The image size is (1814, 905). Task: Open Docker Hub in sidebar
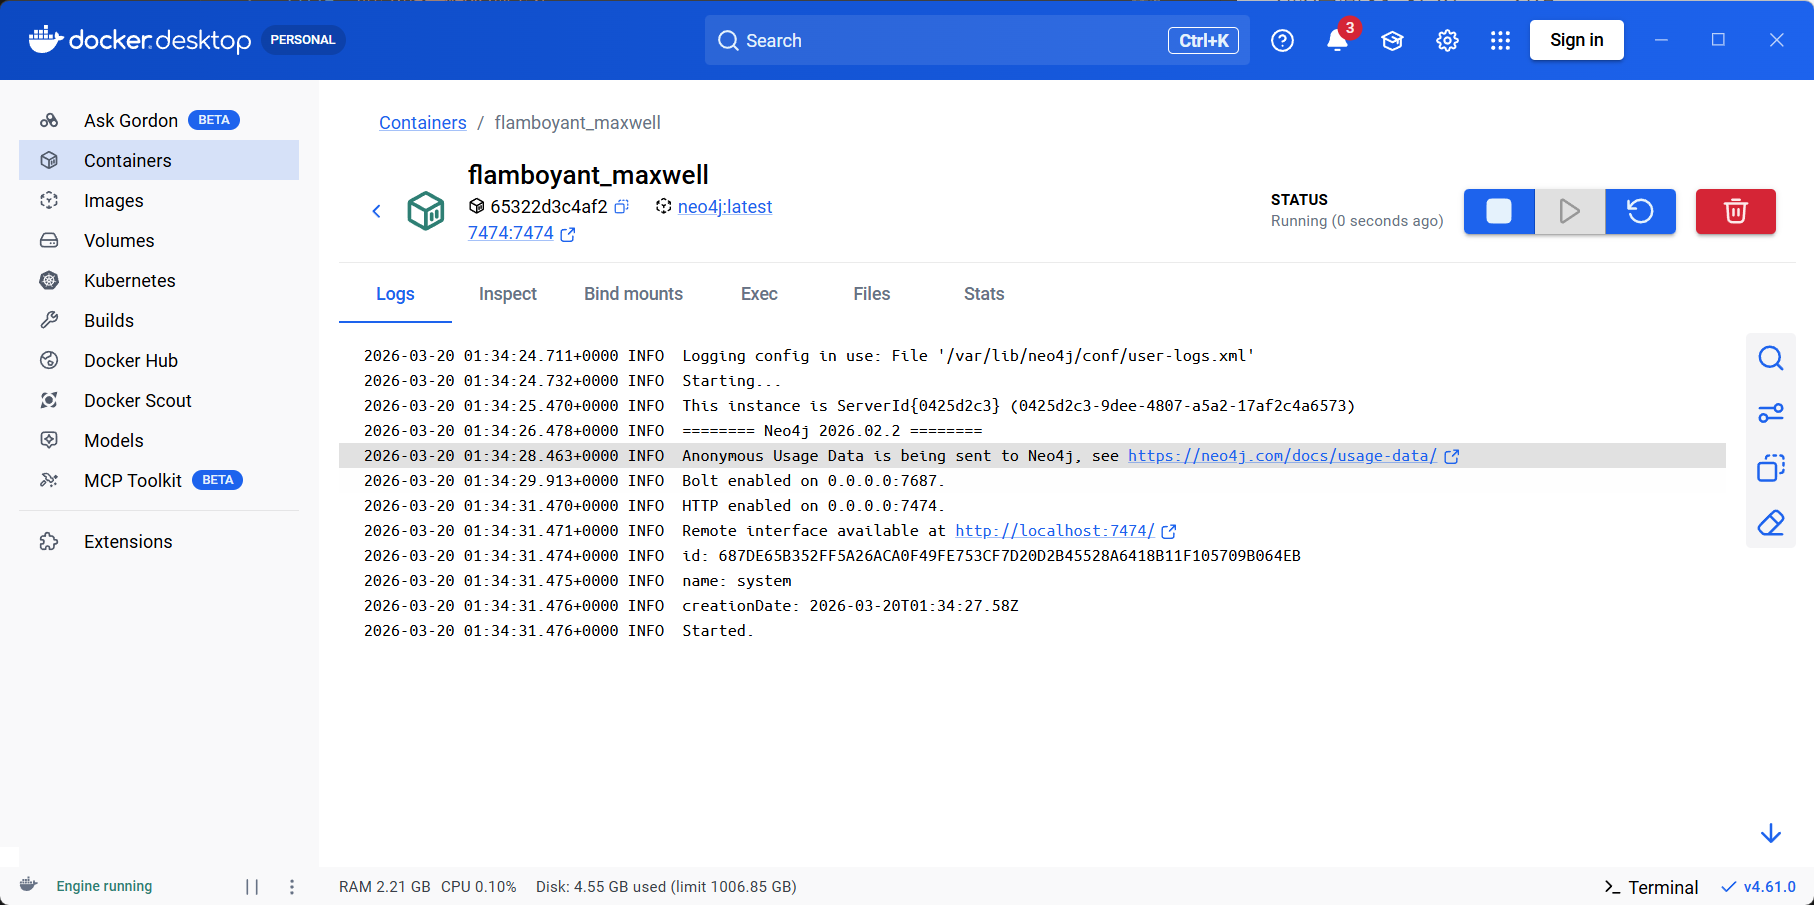tap(159, 360)
